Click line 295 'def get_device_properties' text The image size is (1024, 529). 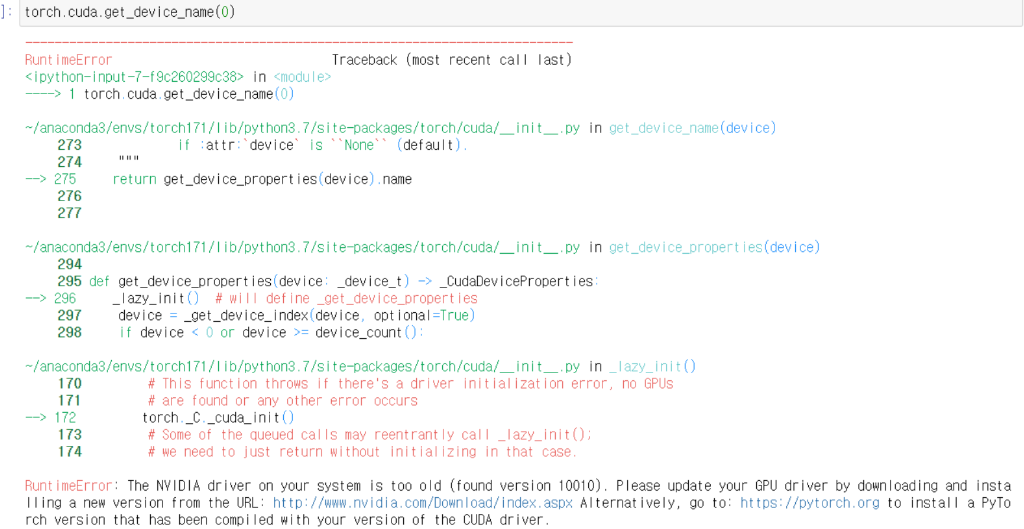180,281
